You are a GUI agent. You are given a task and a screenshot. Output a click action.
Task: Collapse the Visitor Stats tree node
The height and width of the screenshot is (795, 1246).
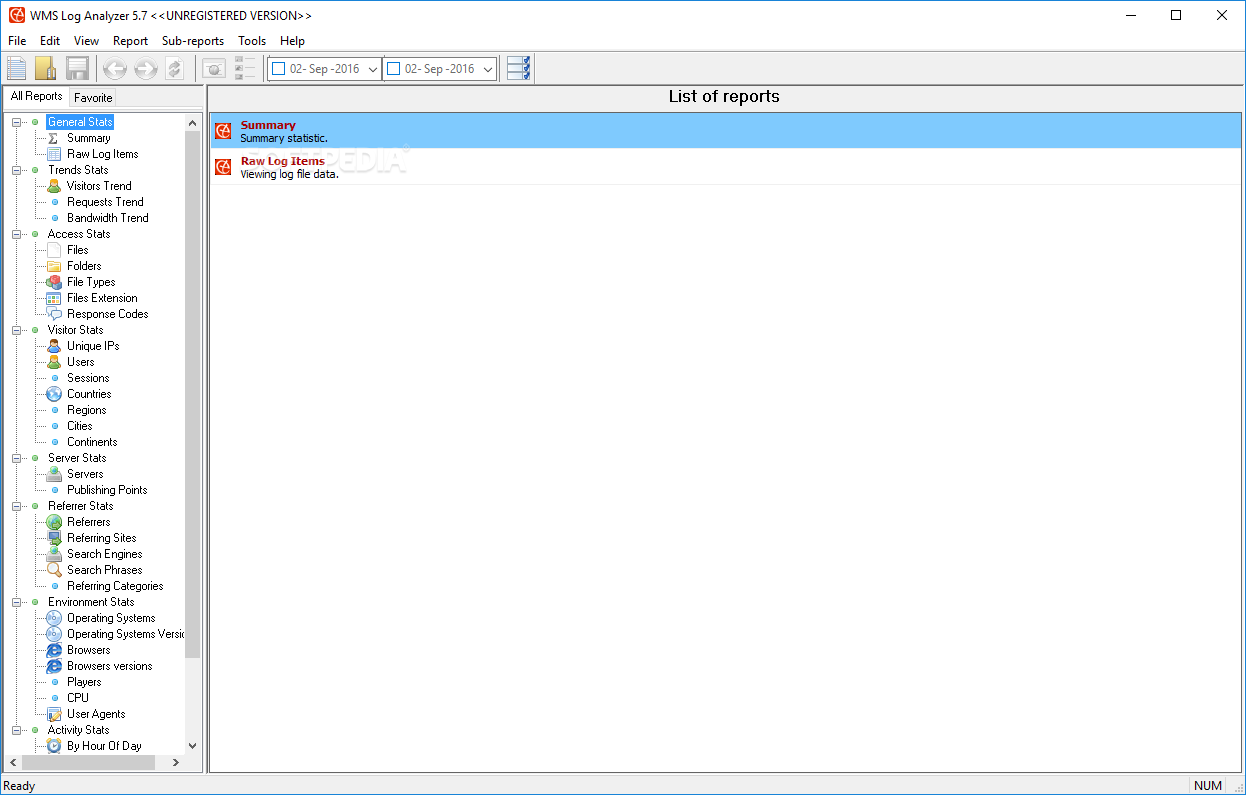click(x=17, y=330)
